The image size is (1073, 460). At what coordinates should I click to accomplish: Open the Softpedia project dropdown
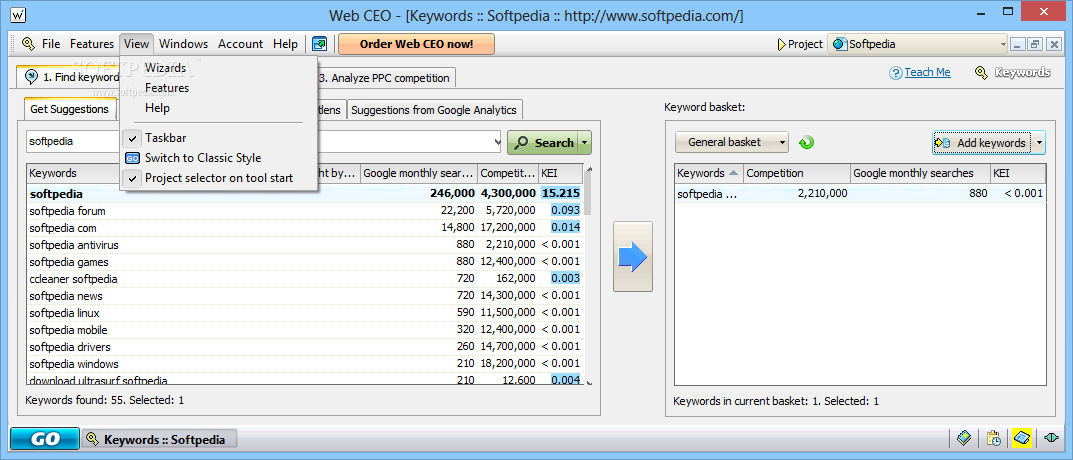[x=1003, y=44]
